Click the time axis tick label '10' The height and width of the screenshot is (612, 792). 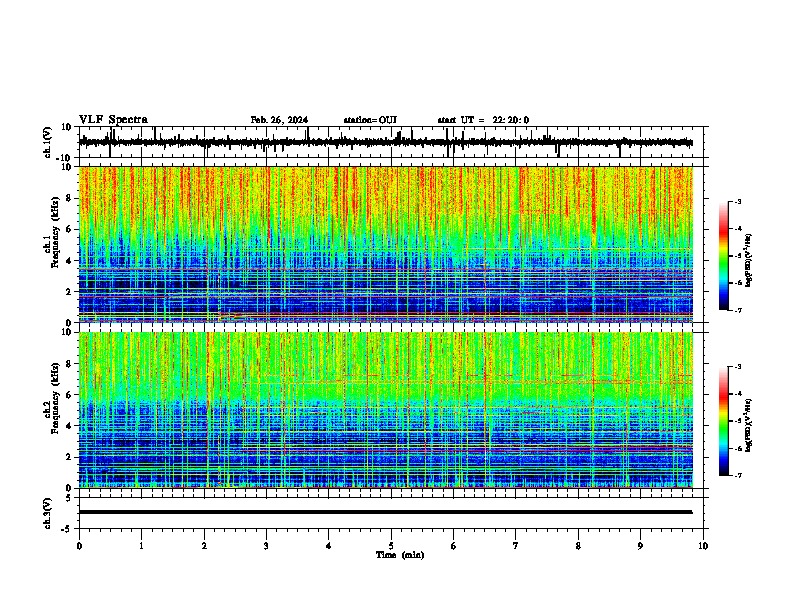pos(703,546)
